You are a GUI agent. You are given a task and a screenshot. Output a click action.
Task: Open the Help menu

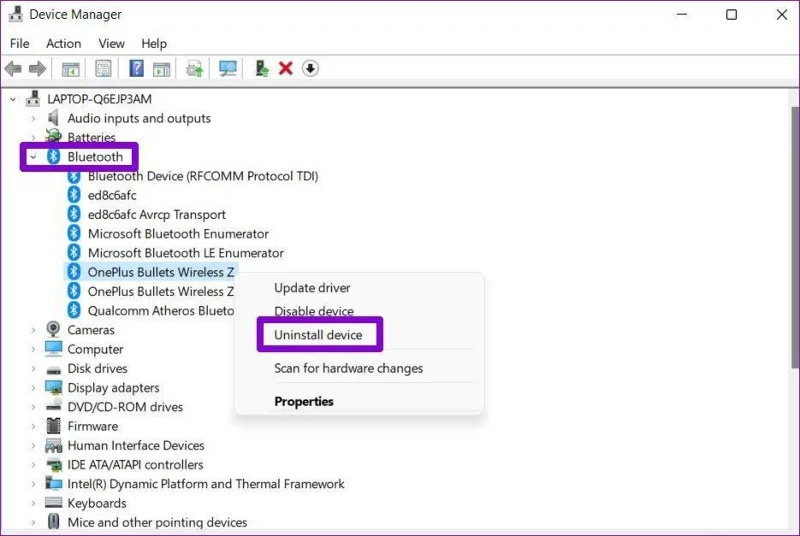154,43
